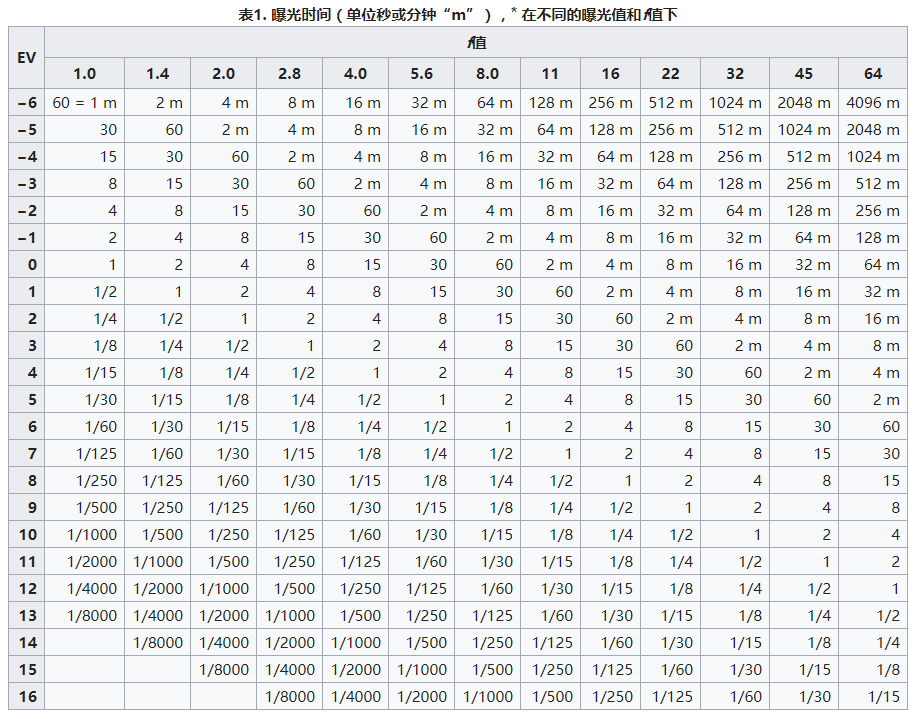Click the EV 16 row header
The width and height of the screenshot is (916, 719).
click(x=26, y=696)
